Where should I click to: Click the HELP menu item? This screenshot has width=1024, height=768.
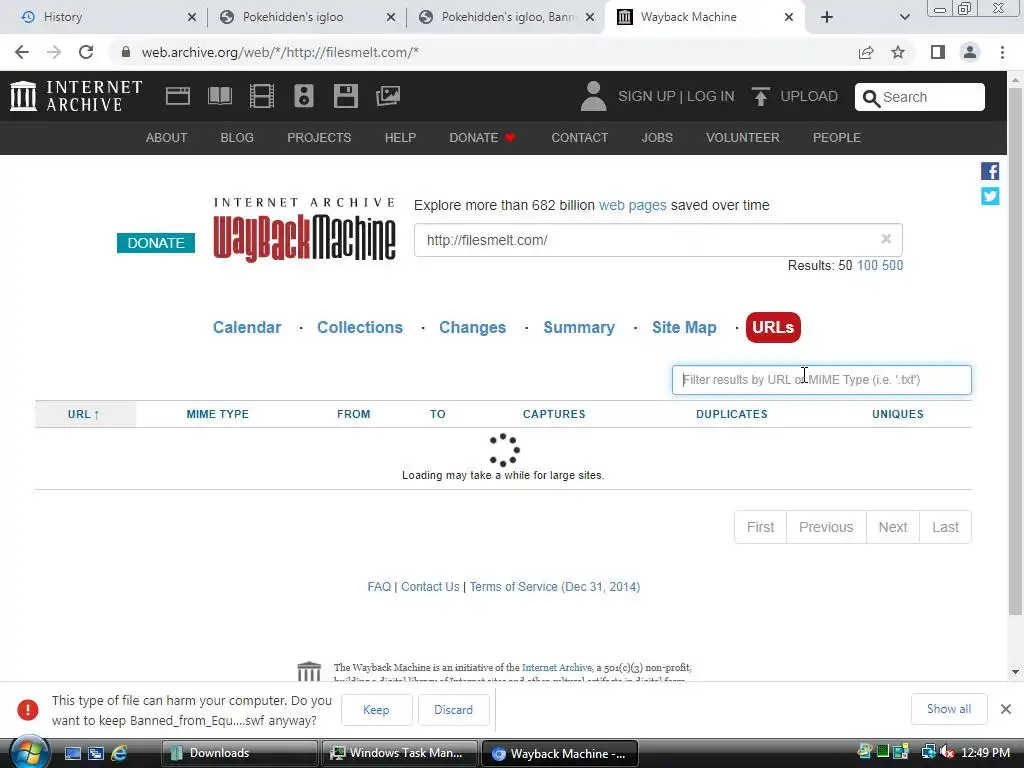pyautogui.click(x=400, y=138)
